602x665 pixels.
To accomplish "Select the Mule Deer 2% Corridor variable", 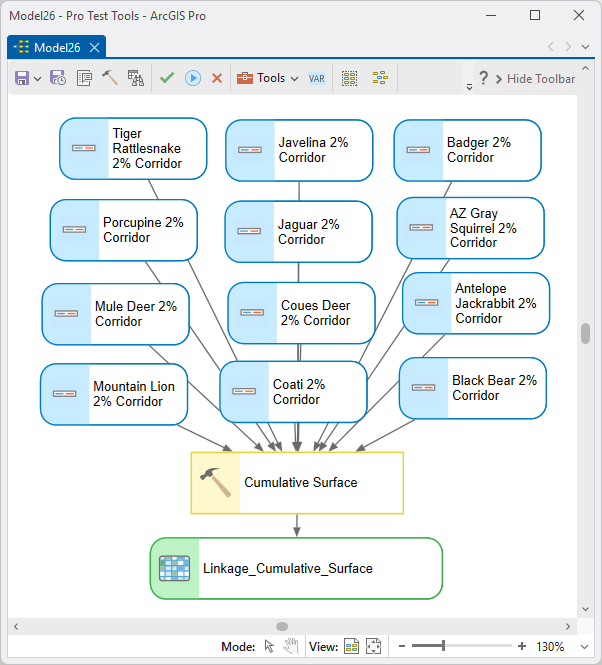I will click(115, 314).
